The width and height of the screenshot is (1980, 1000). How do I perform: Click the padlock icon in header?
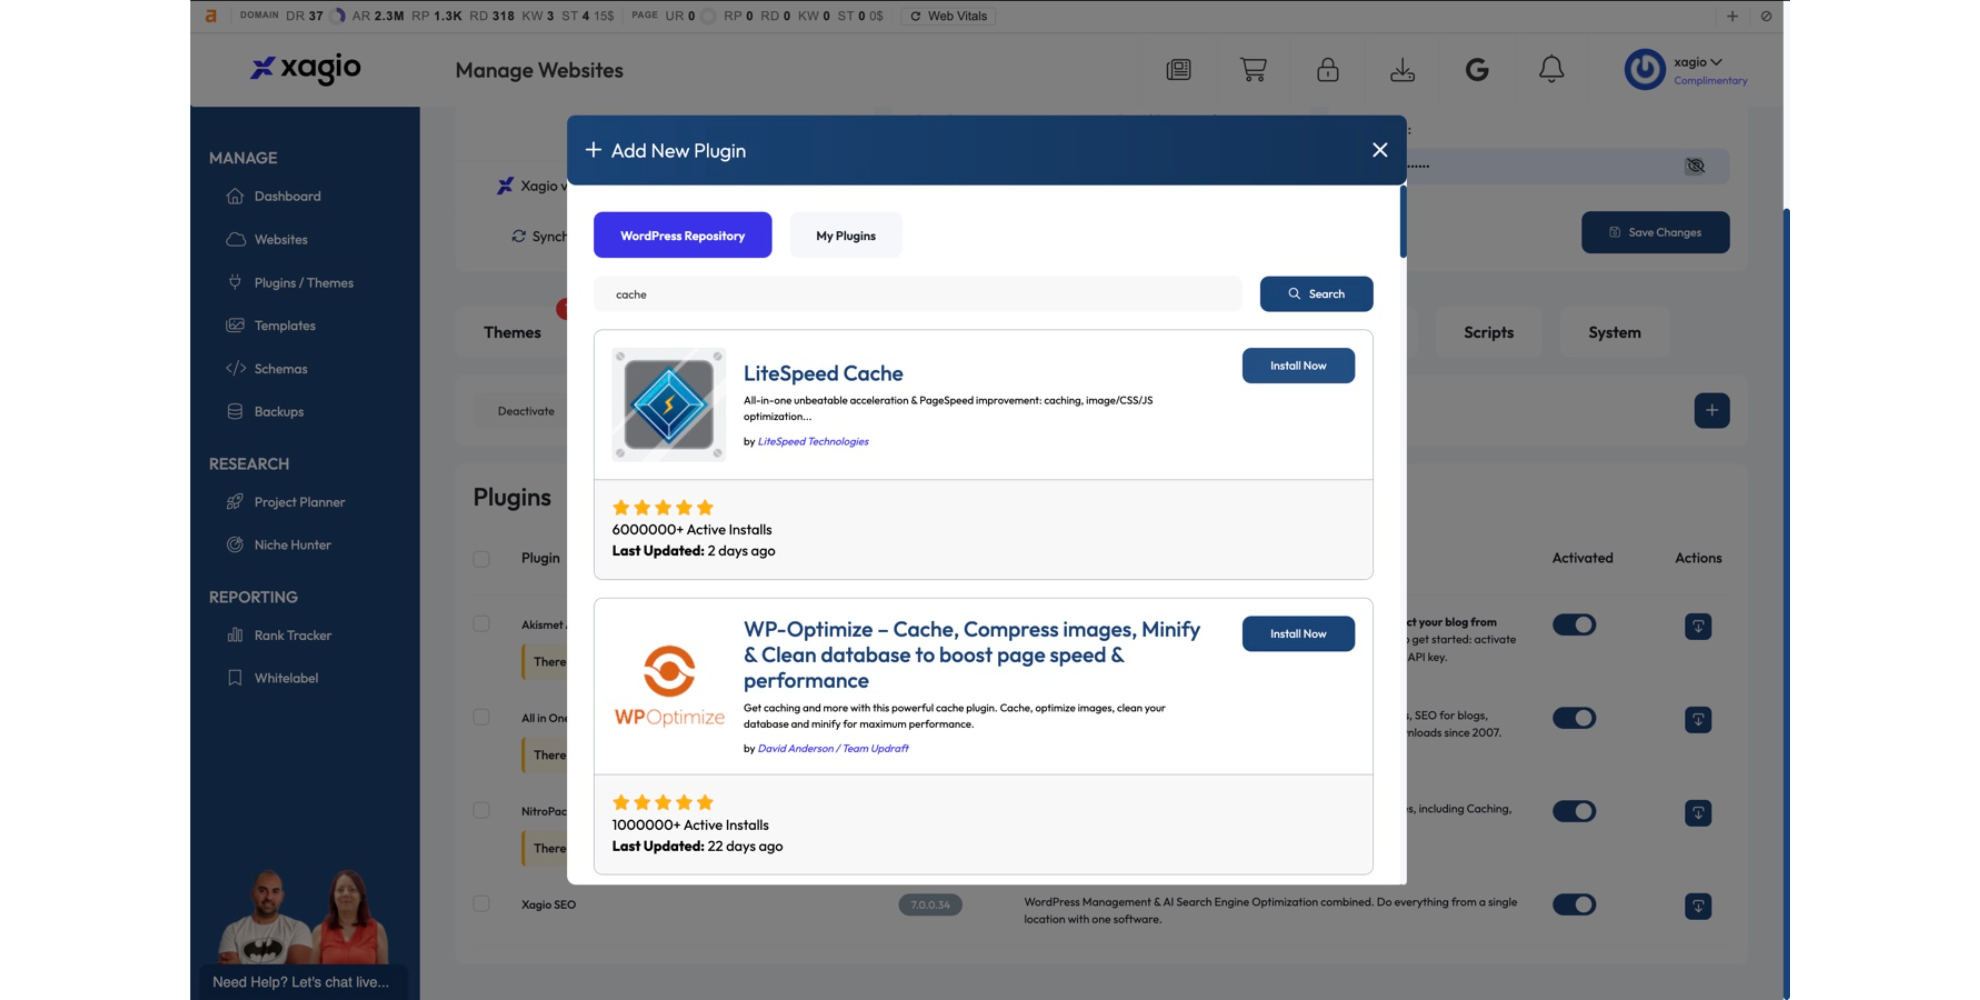1327,69
